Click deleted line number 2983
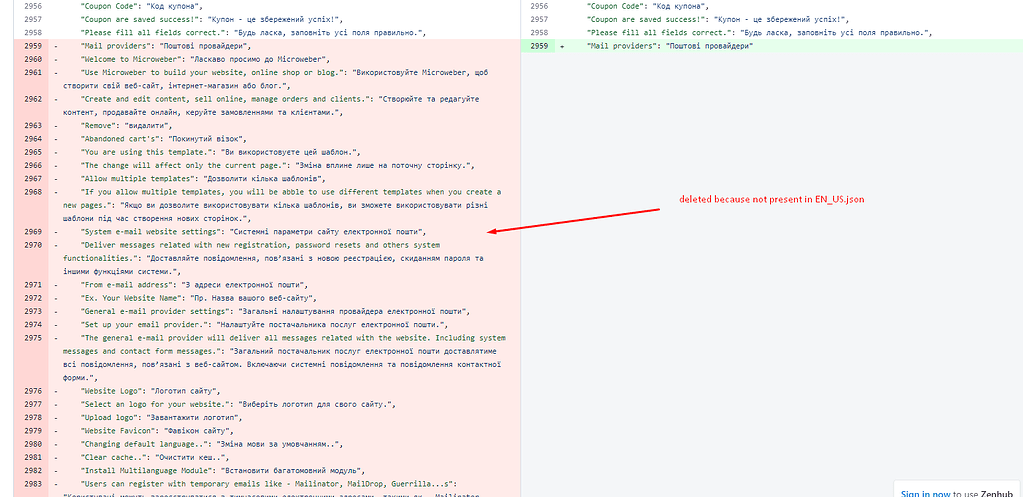The image size is (1023, 497). pos(32,482)
